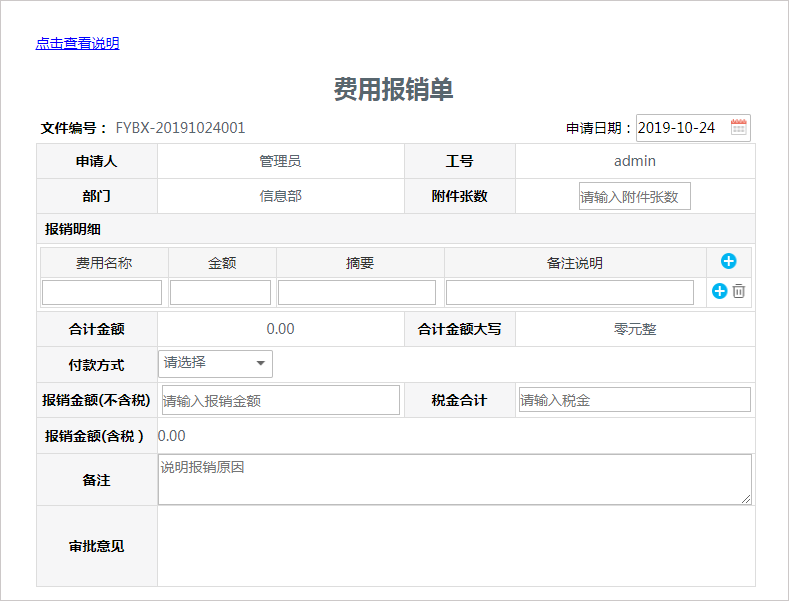Screen dimensions: 789x601
Task: Click the 费用名称 column header
Action: (104, 263)
